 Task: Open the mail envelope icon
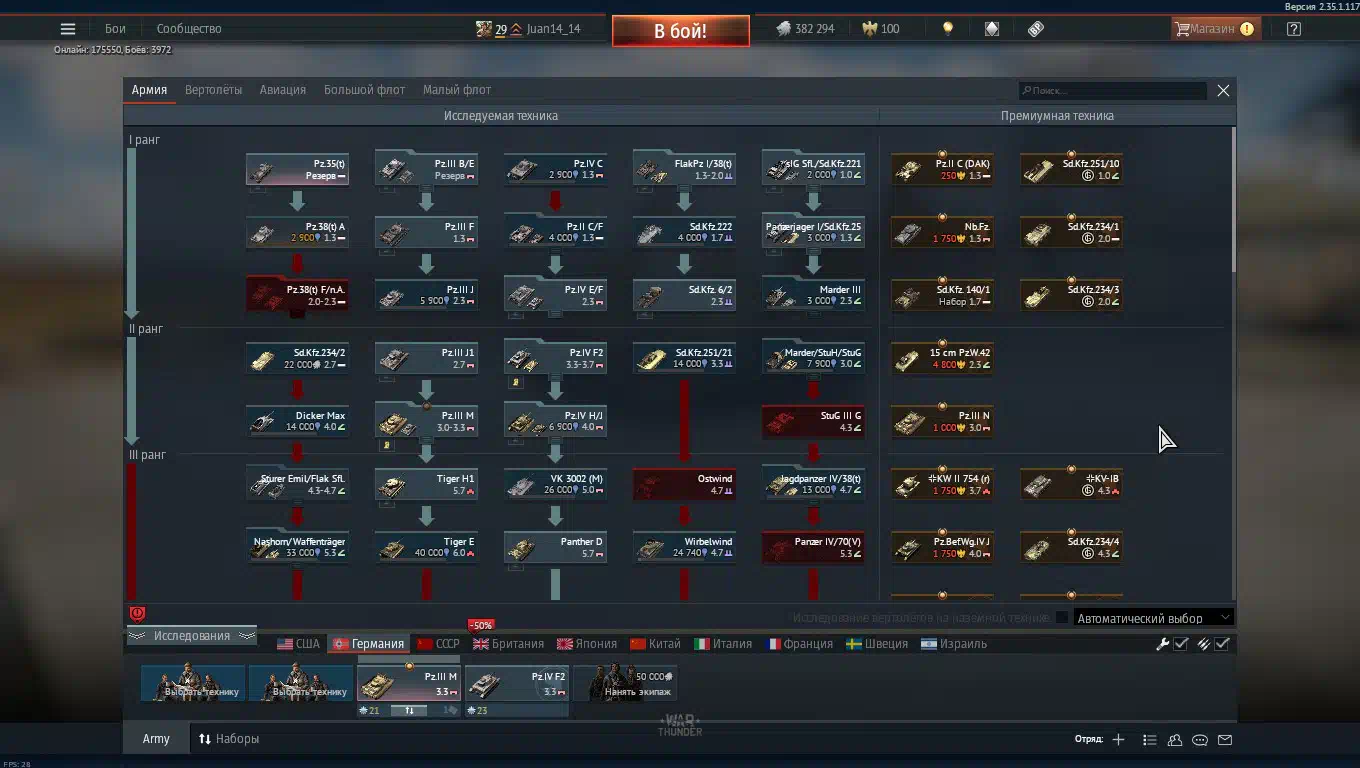click(1225, 740)
